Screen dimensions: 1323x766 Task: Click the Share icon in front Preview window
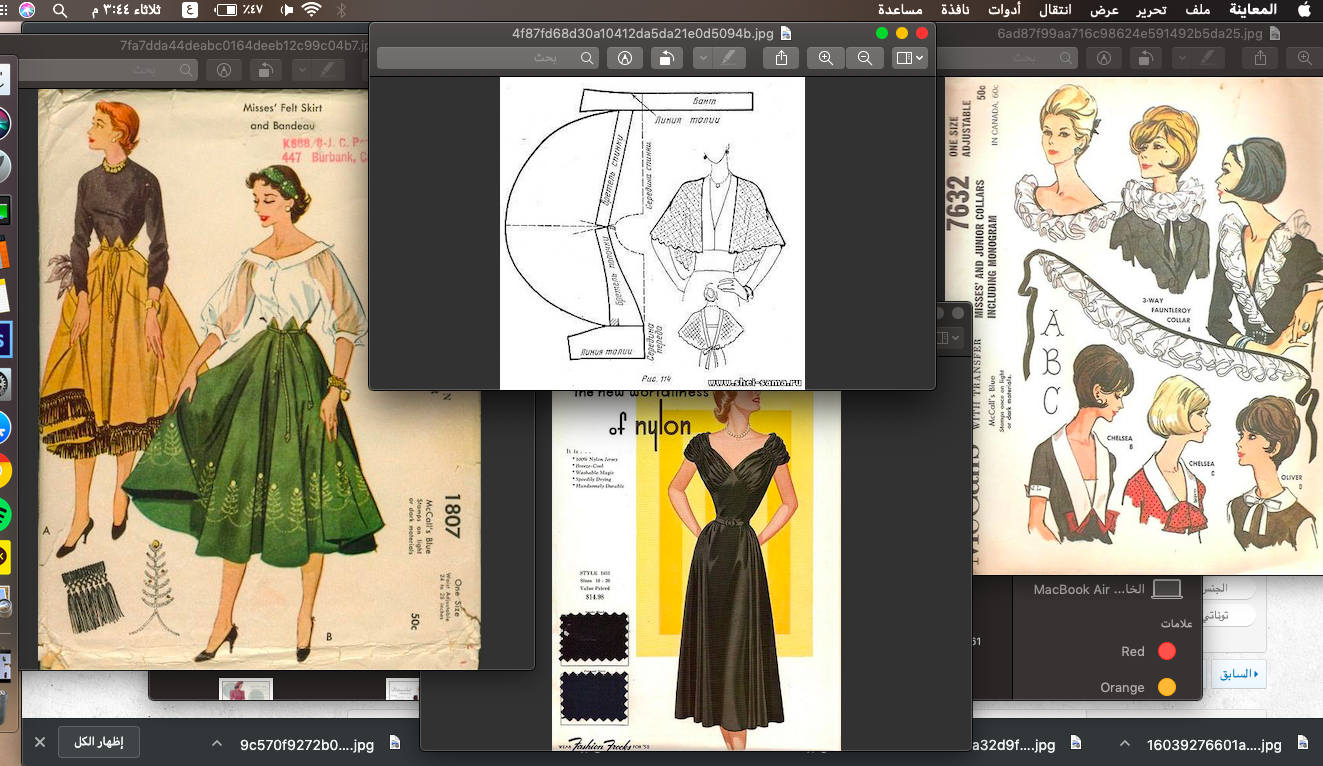pyautogui.click(x=781, y=58)
